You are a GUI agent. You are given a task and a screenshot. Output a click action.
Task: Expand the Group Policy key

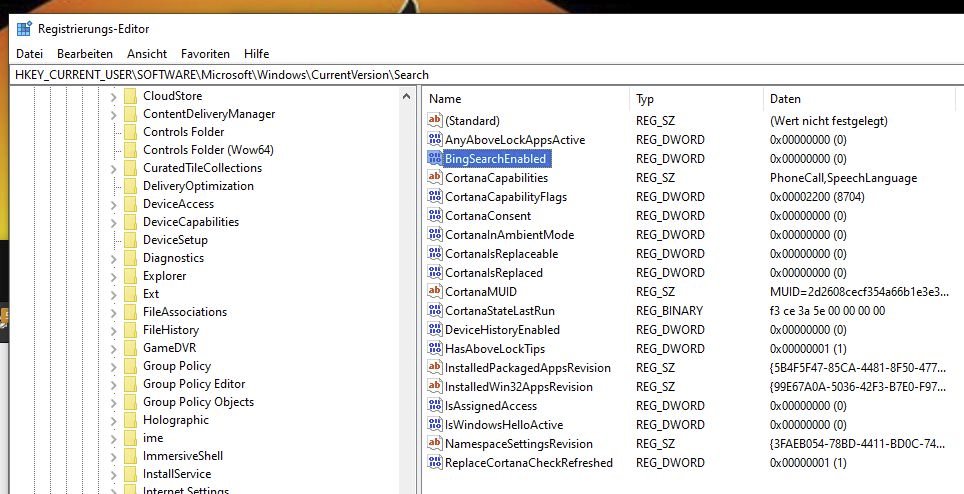tap(113, 366)
